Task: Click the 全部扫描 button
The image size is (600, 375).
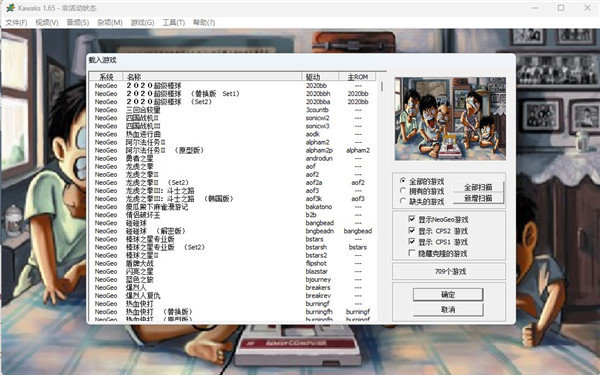Action: click(x=478, y=187)
